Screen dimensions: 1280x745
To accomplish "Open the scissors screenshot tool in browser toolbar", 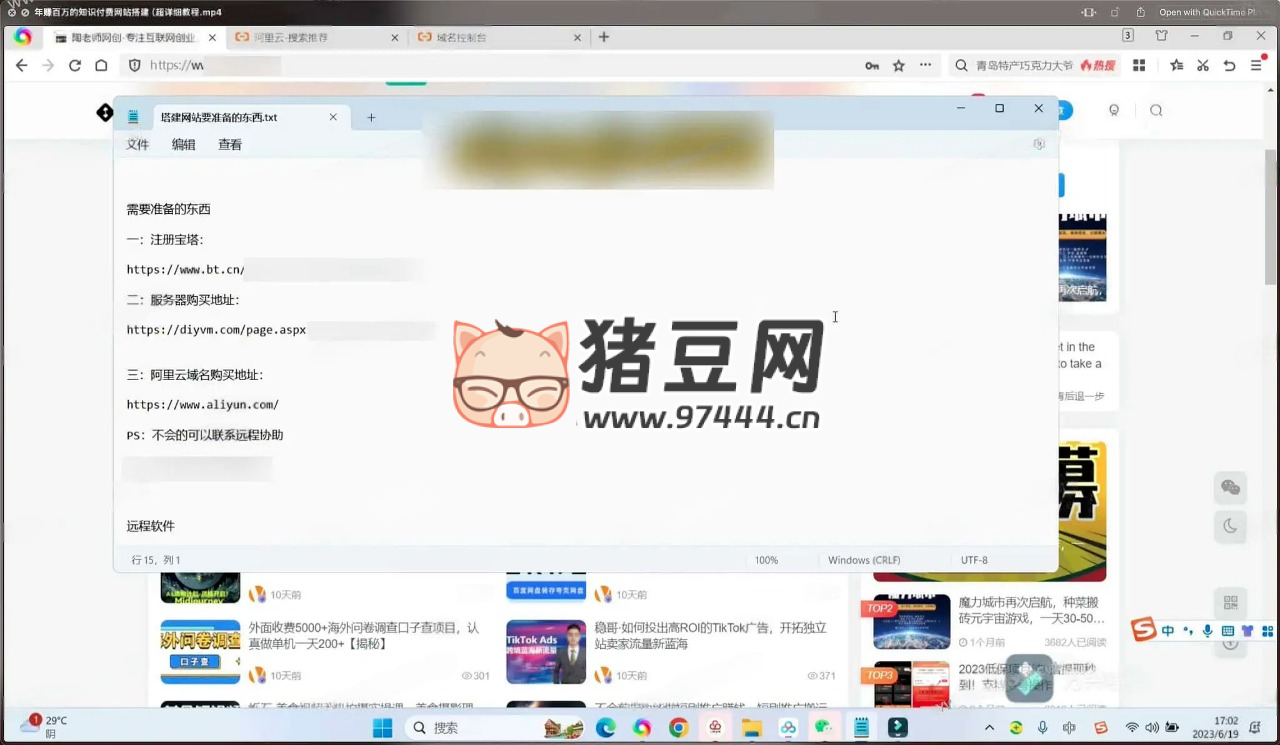I will [1203, 65].
